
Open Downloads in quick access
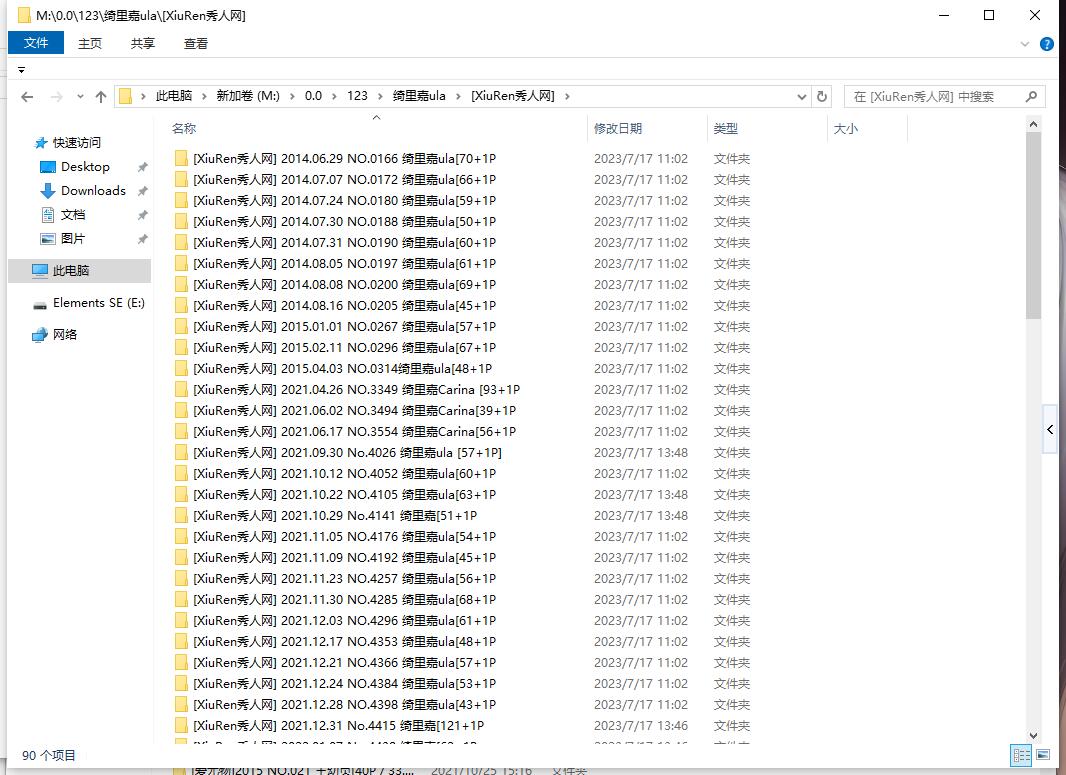[x=93, y=190]
